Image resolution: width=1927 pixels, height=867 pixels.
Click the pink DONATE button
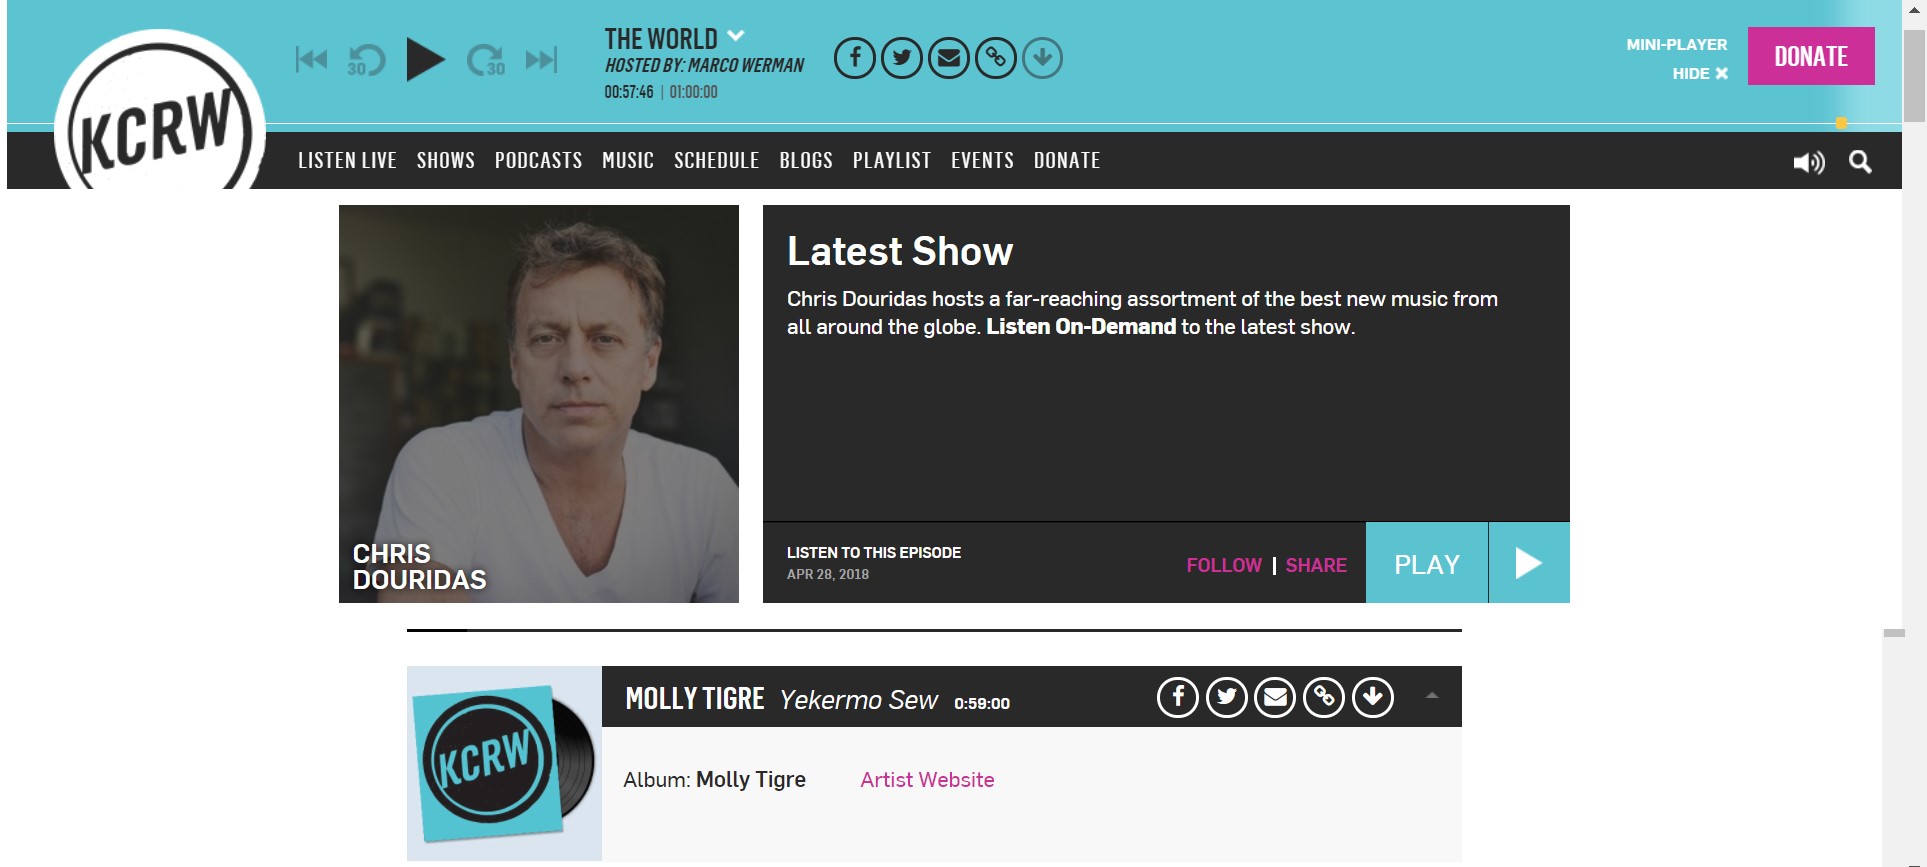click(1811, 56)
